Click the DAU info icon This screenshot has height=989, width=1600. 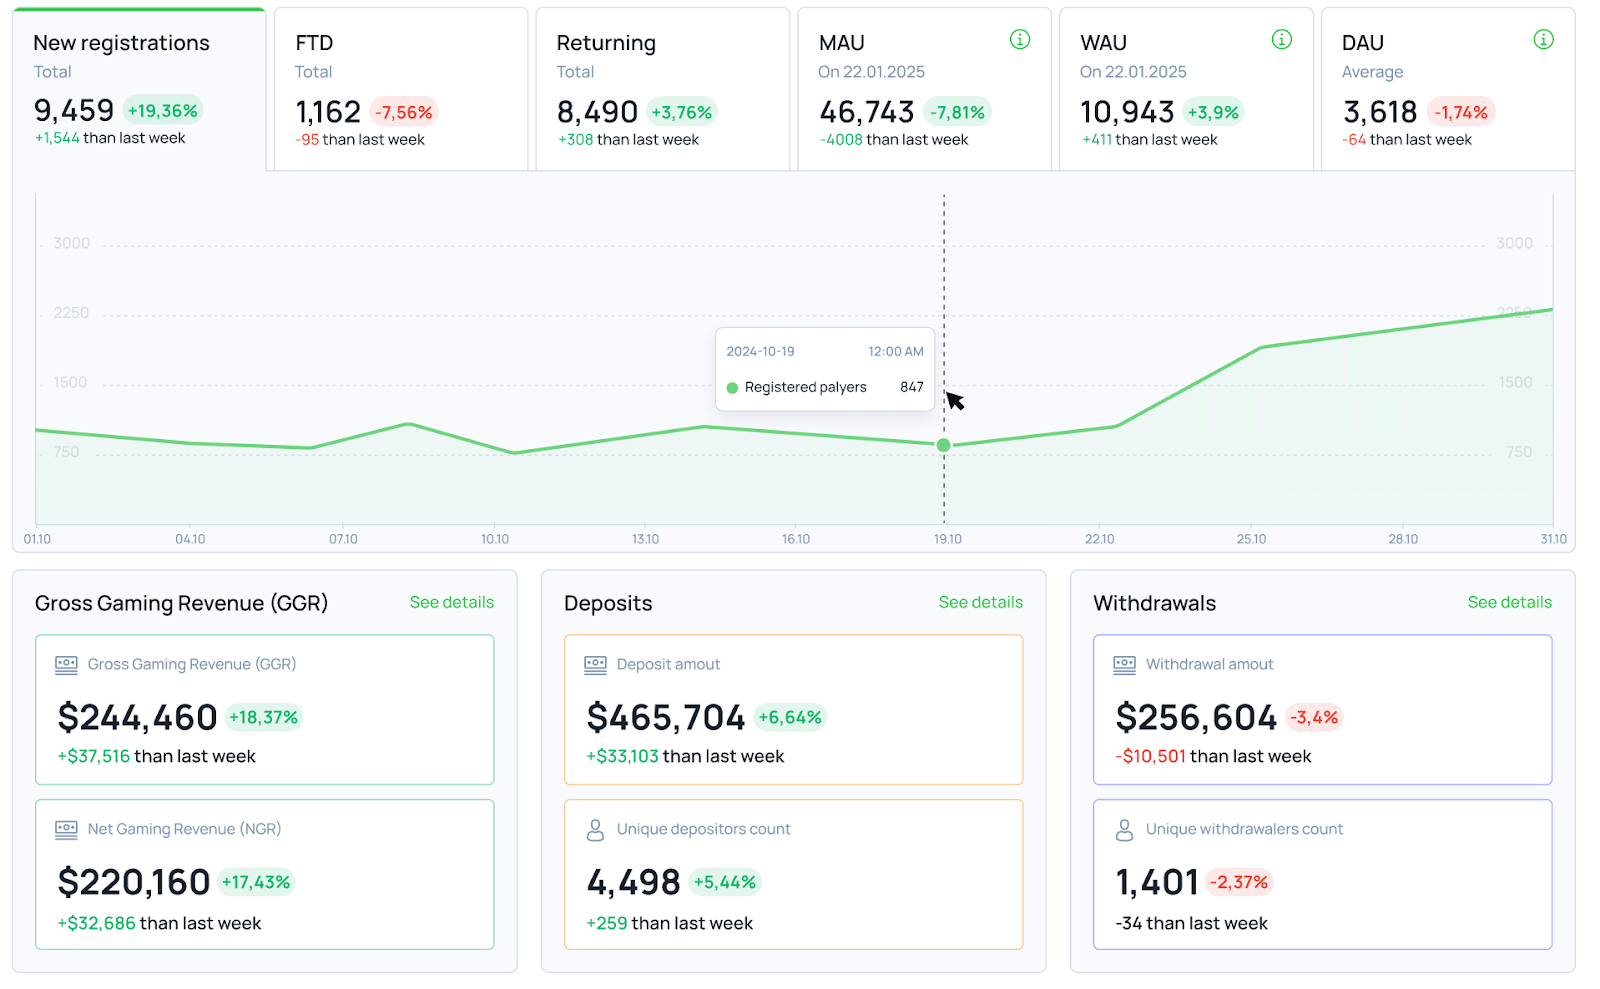pyautogui.click(x=1543, y=40)
